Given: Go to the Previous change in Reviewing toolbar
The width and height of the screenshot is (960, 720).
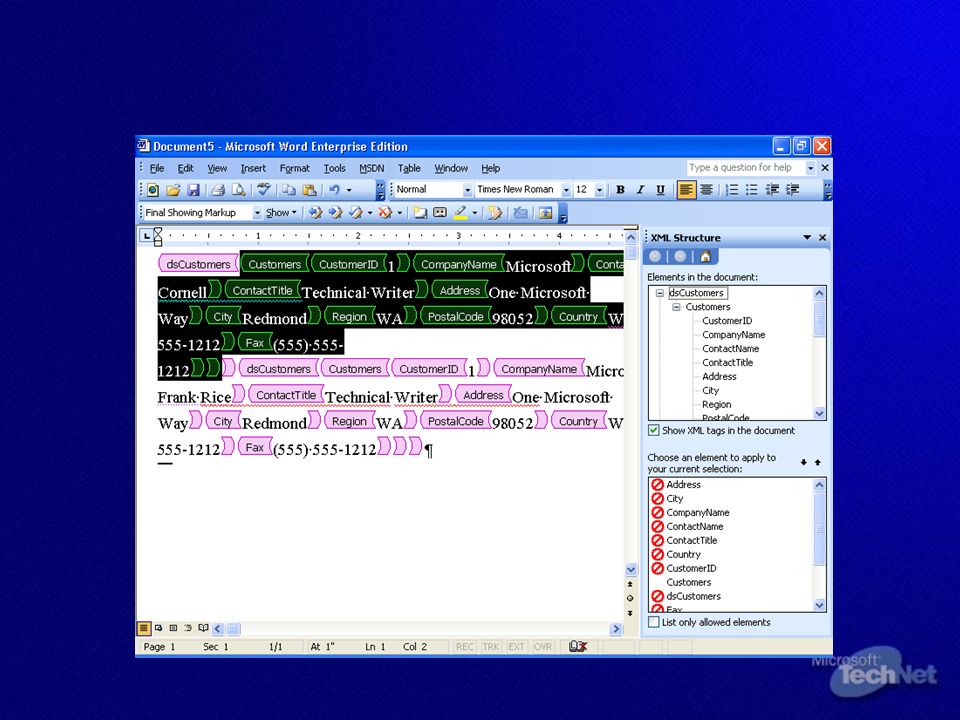Looking at the screenshot, I should (x=315, y=213).
